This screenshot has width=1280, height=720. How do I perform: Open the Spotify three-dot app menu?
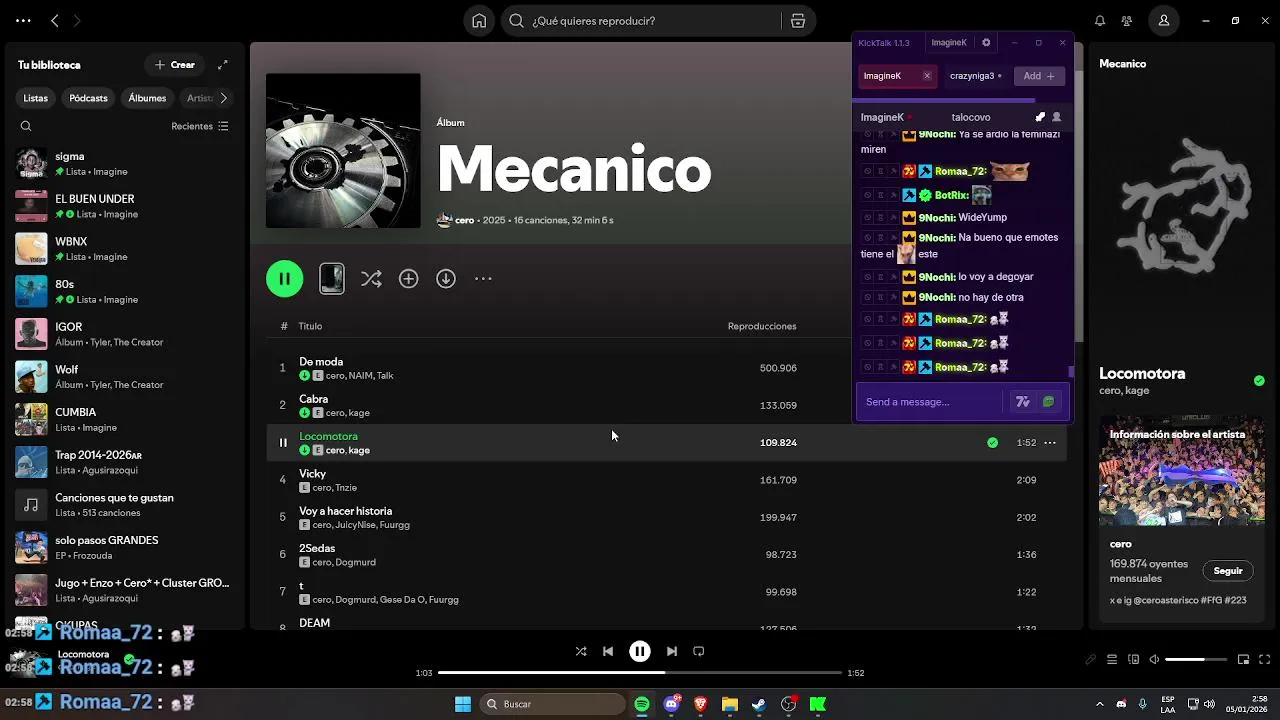coord(23,20)
